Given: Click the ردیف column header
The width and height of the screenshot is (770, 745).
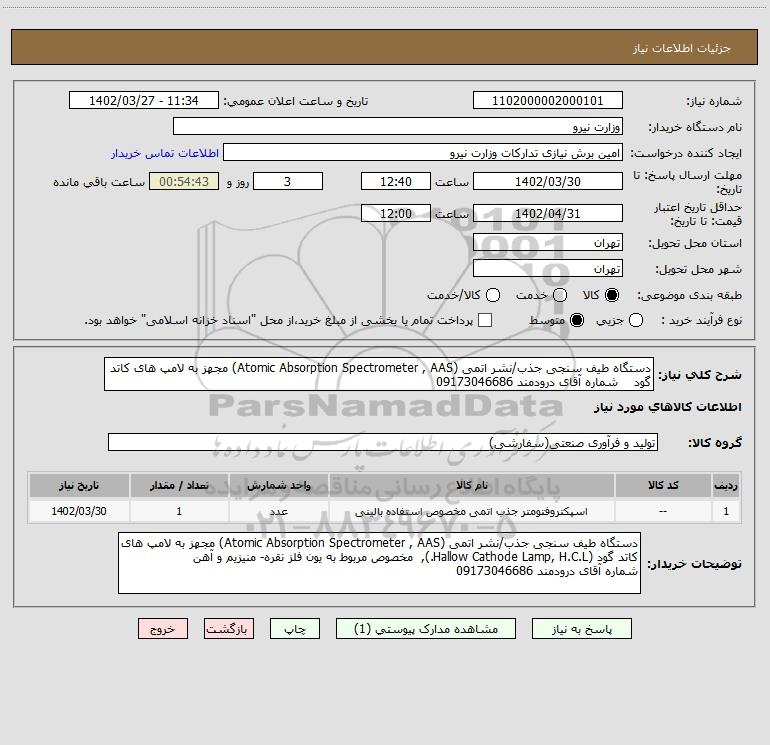Looking at the screenshot, I should pos(726,485).
